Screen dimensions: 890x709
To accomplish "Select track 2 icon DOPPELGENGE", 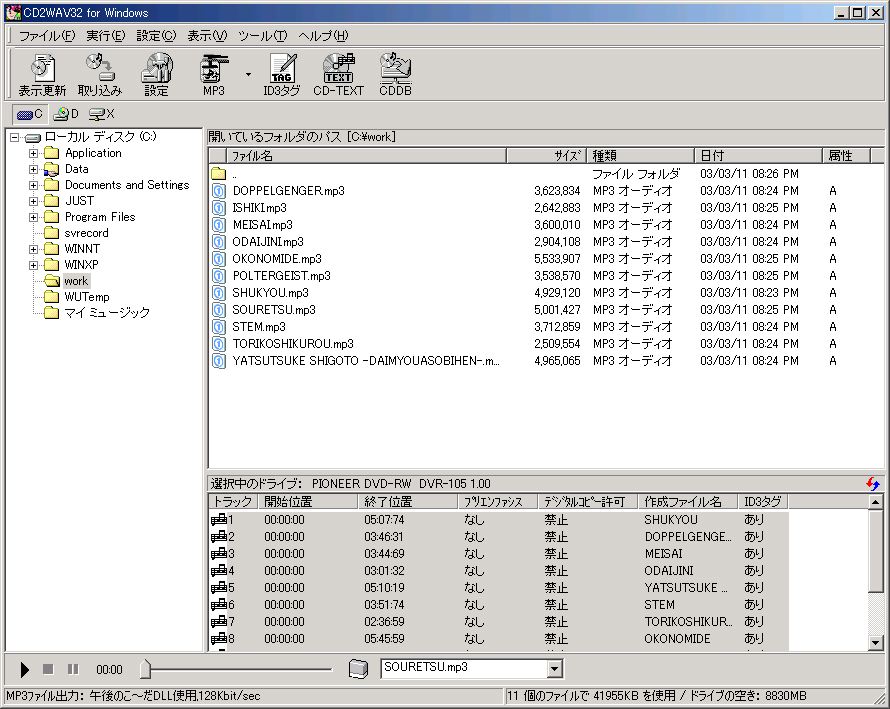I will (219, 536).
